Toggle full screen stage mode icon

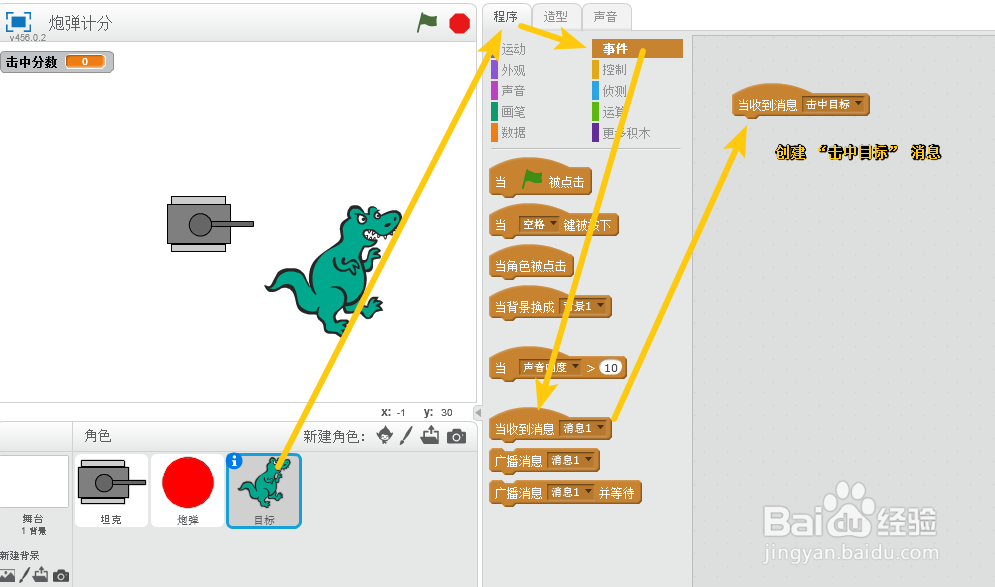pos(18,22)
